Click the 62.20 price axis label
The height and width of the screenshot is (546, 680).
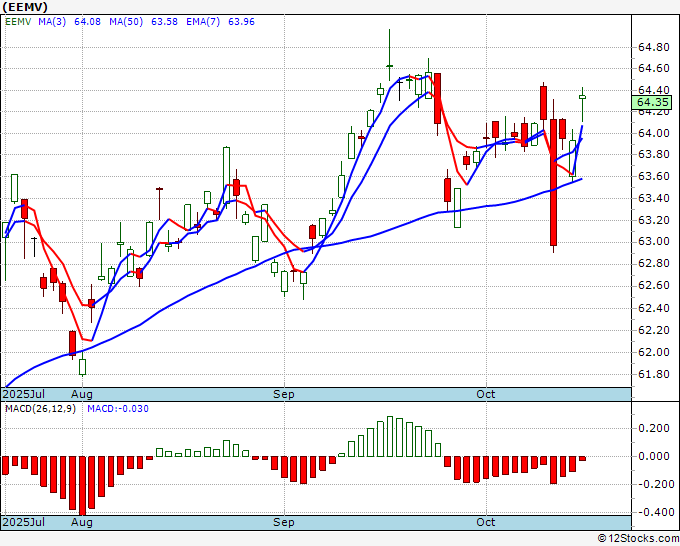(x=654, y=330)
